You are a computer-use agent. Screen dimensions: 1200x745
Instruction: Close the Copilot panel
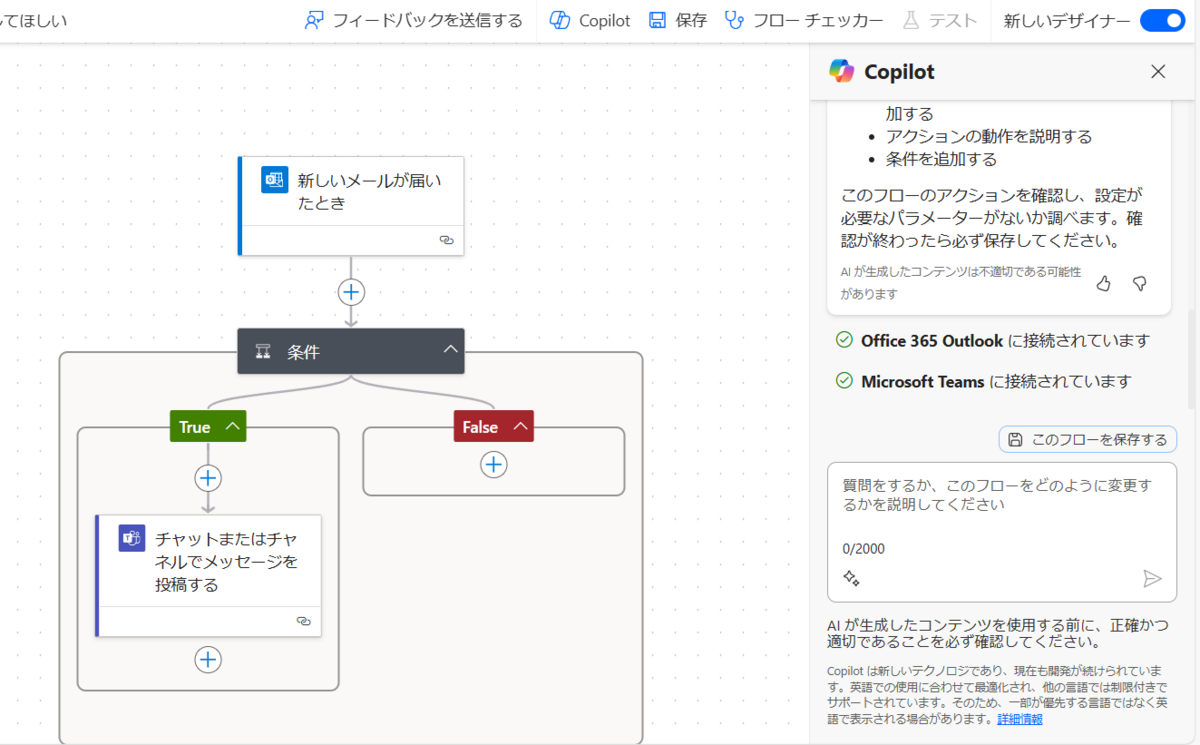click(x=1158, y=71)
